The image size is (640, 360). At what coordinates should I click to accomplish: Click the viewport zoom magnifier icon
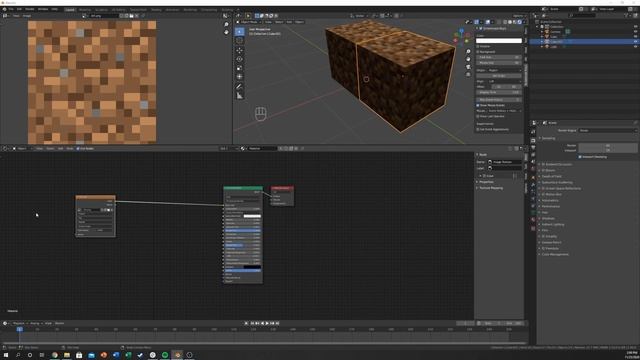coord(468,51)
